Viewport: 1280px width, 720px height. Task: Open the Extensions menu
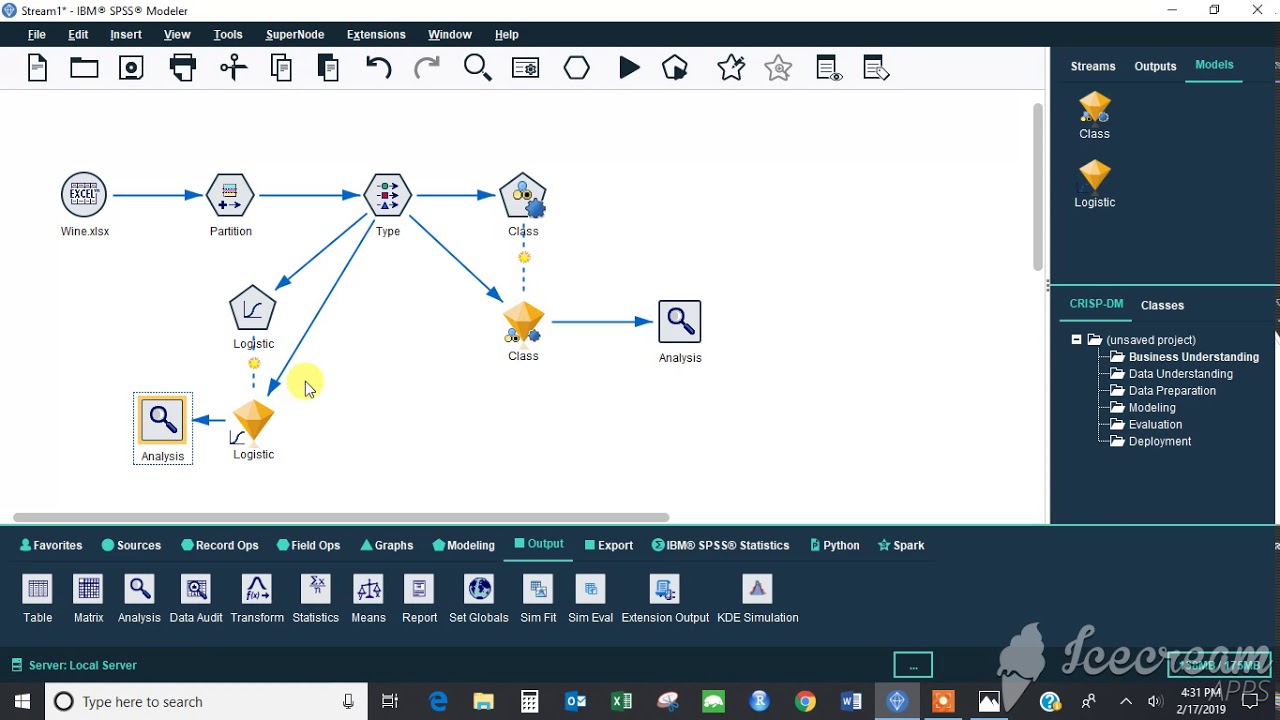pos(376,34)
